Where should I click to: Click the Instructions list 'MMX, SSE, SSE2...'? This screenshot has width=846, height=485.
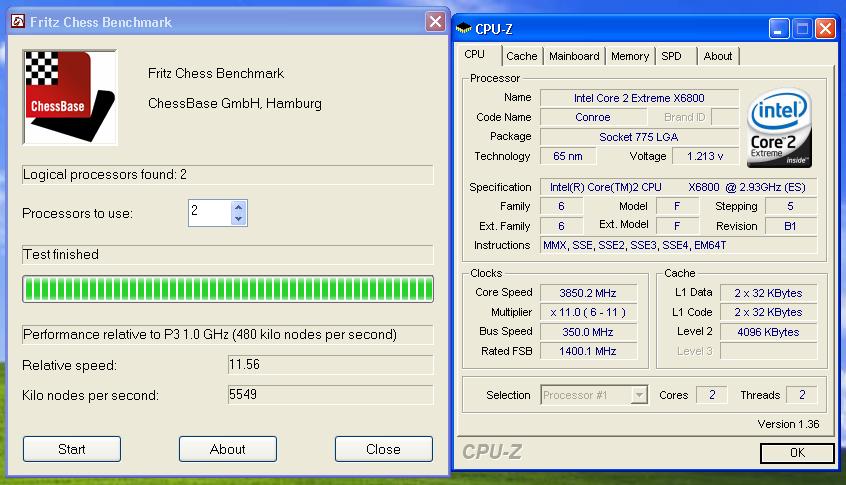(678, 245)
